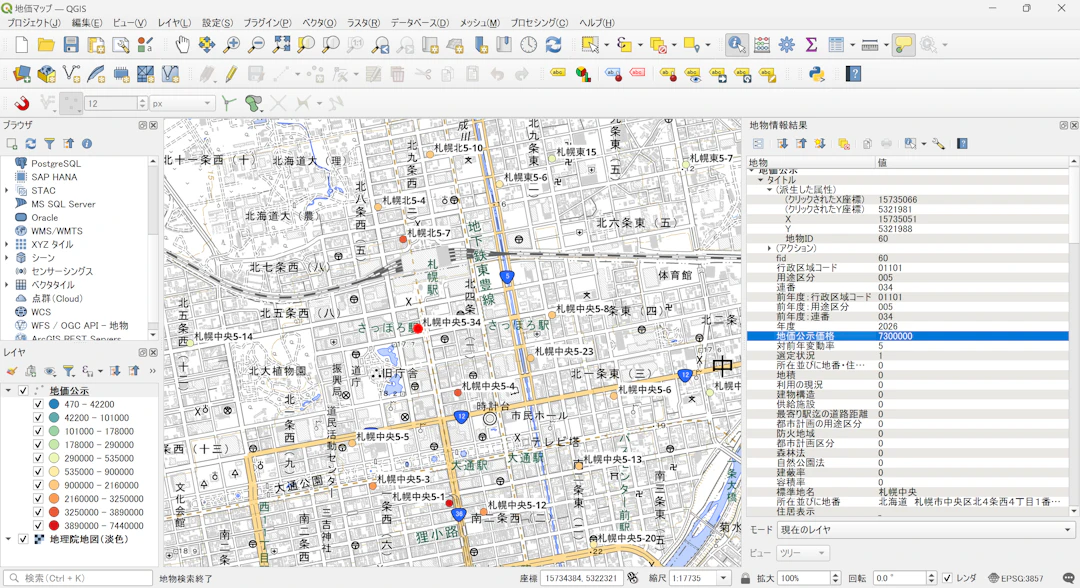Open the プロセシング(C) menu

539,23
